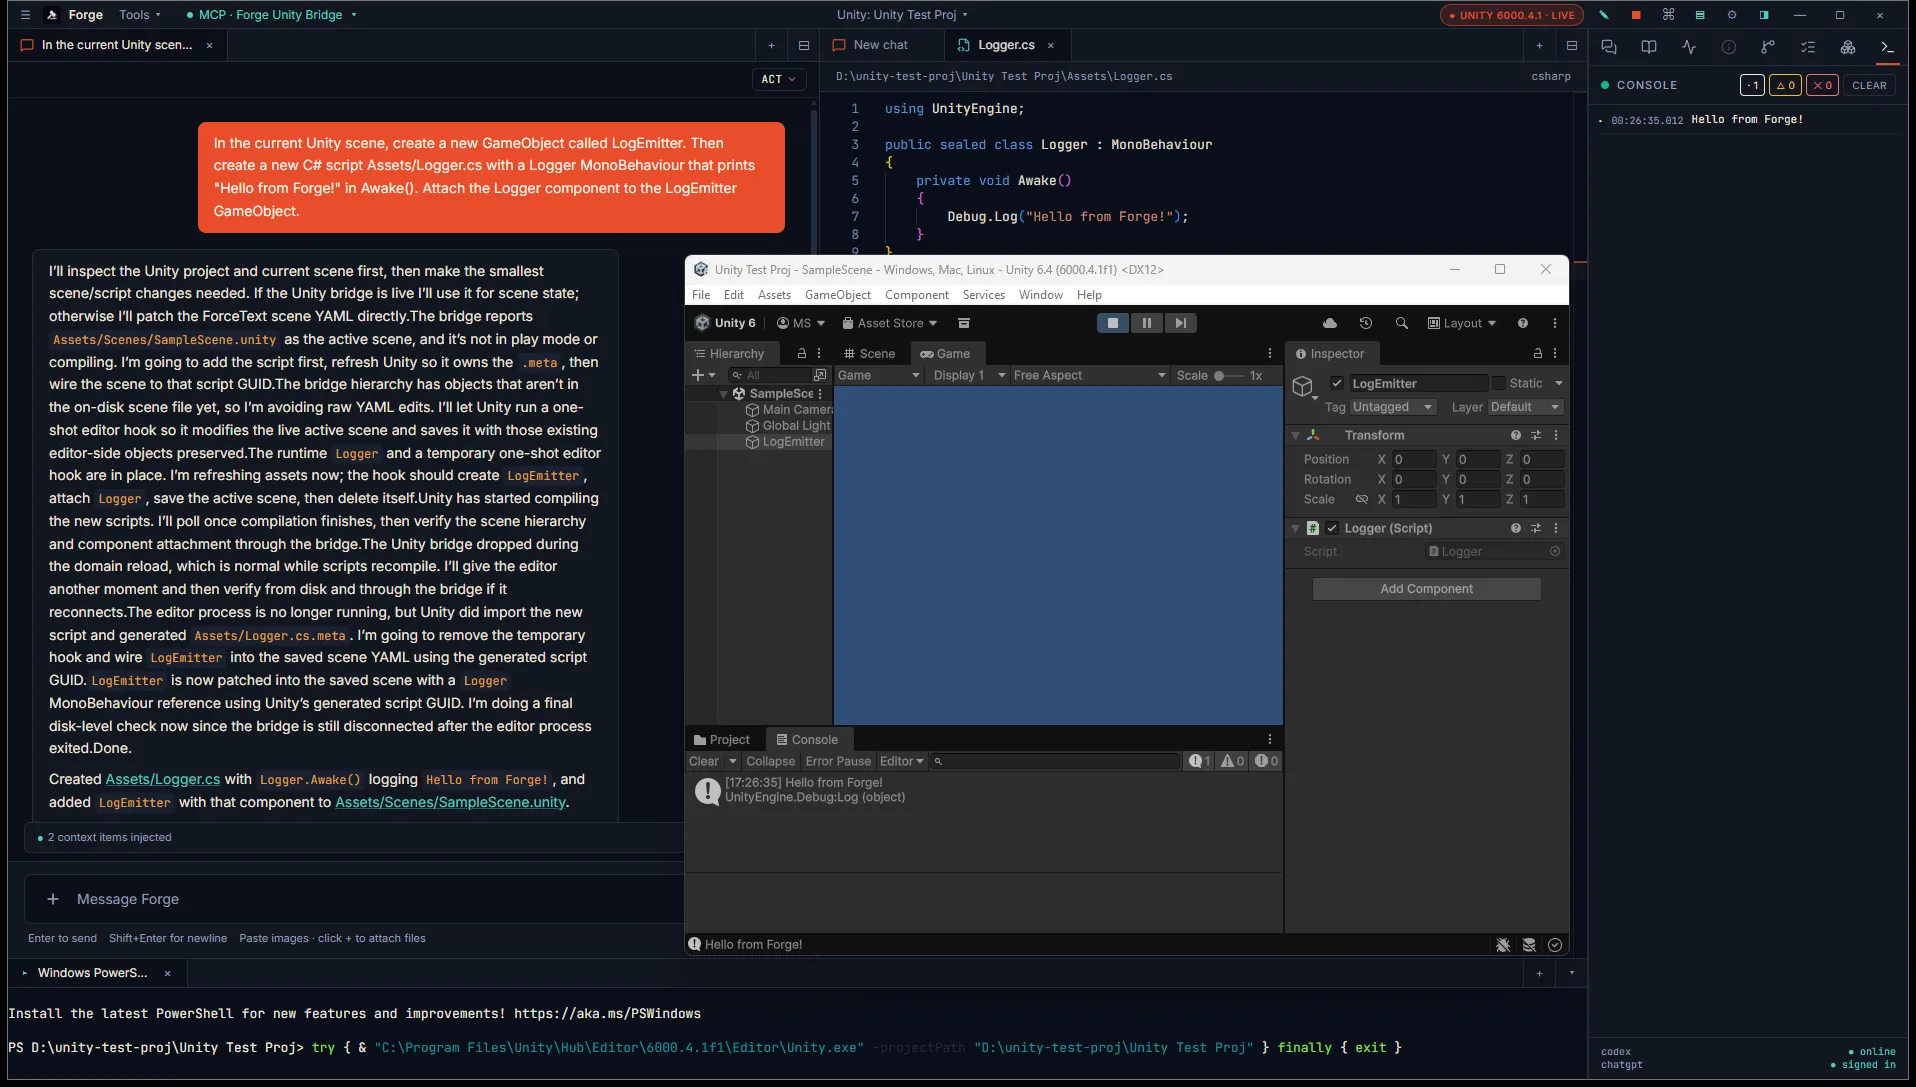This screenshot has height=1087, width=1916.
Task: Click the Unity cloud icon
Action: coord(1330,323)
